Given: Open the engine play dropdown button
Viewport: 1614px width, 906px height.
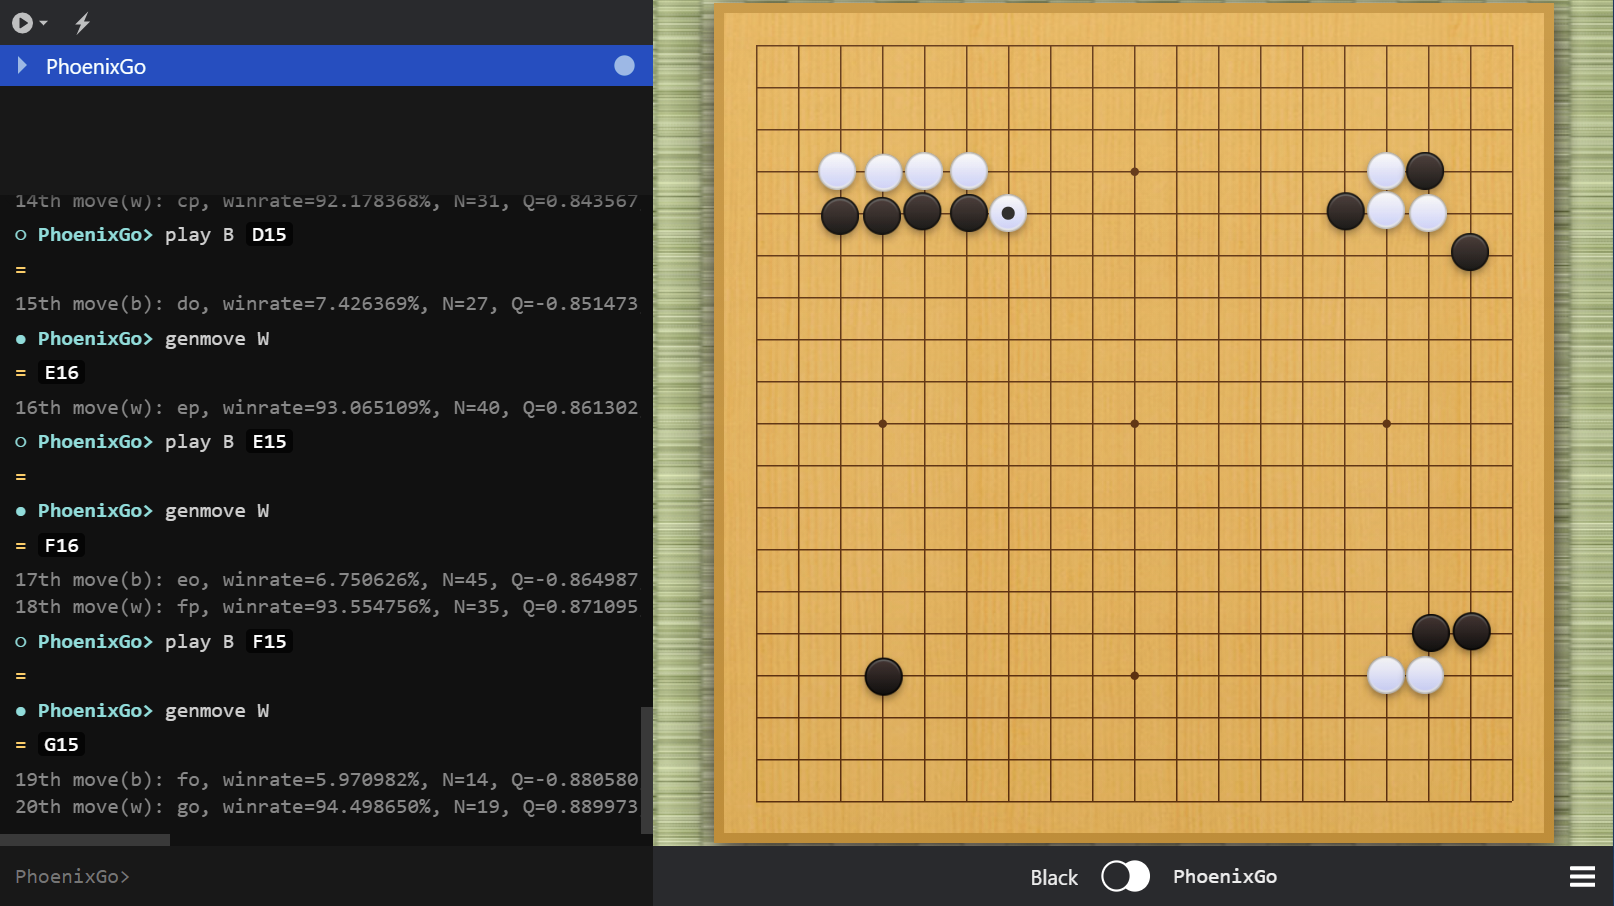Looking at the screenshot, I should [x=29, y=22].
